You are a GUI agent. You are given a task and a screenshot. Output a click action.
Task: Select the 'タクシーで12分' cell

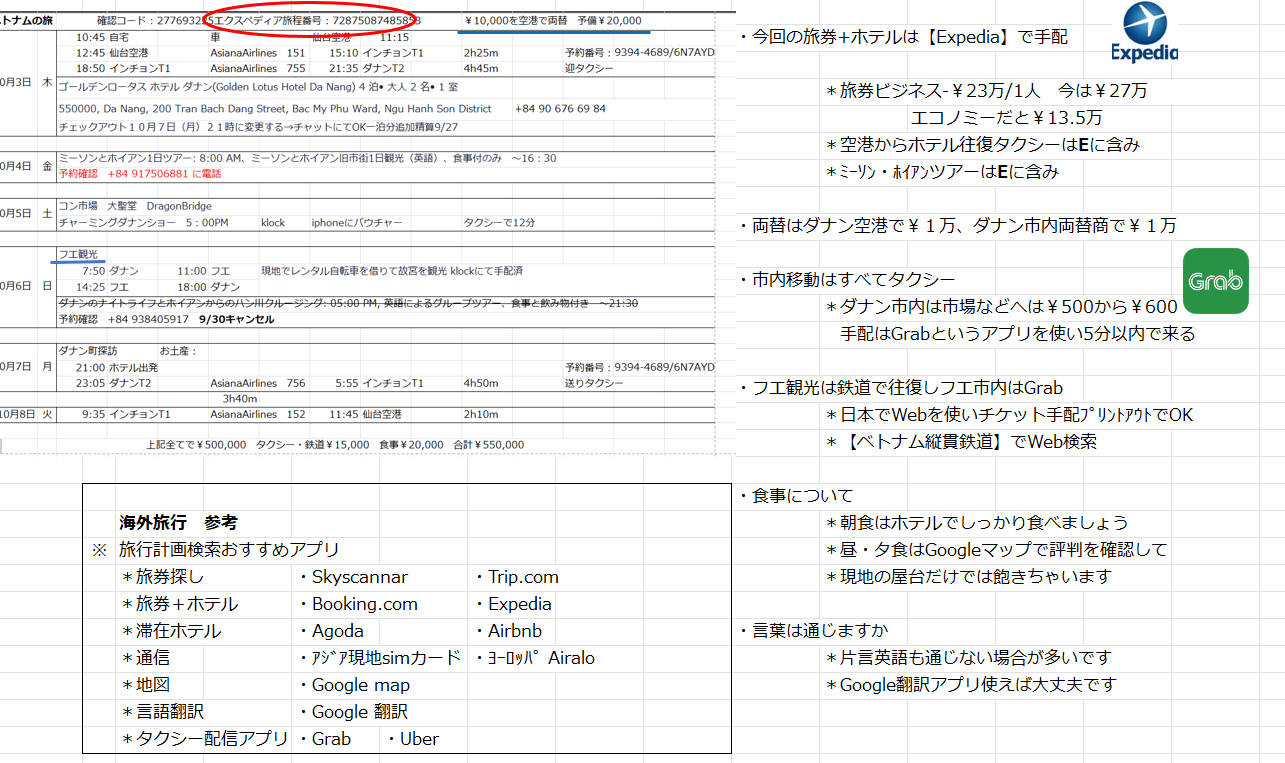497,222
